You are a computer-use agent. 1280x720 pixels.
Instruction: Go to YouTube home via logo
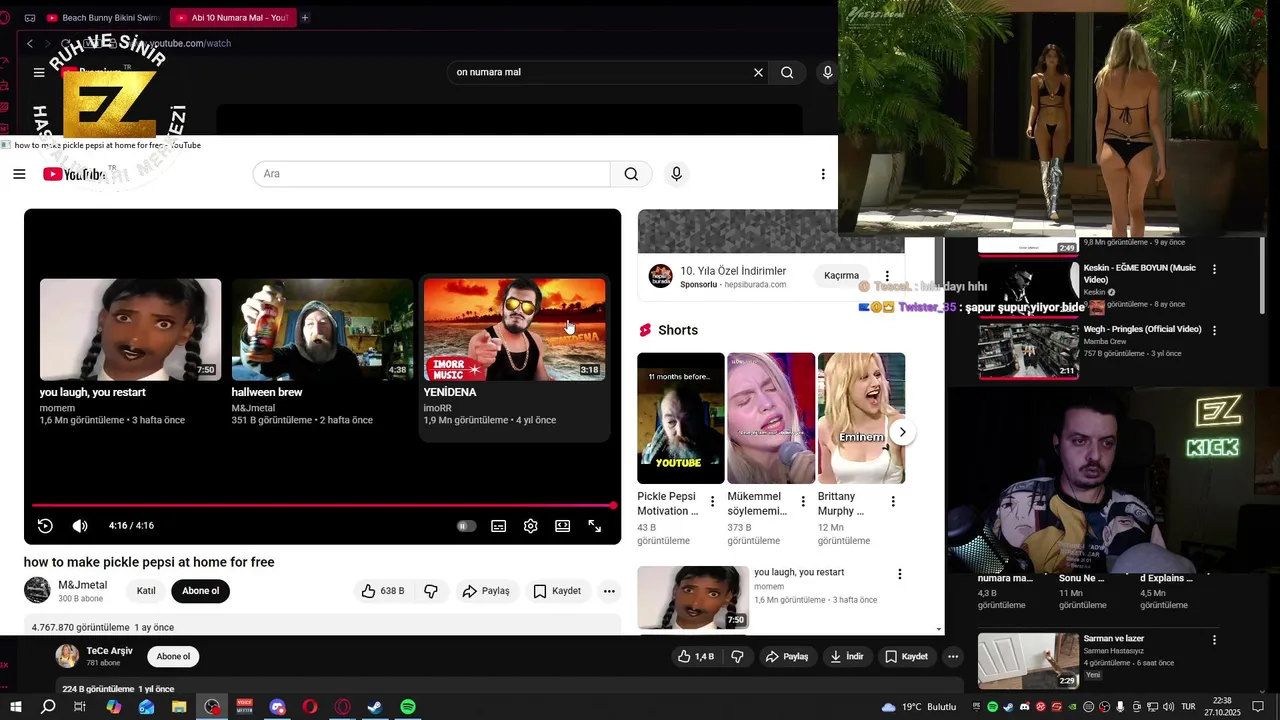[x=75, y=174]
